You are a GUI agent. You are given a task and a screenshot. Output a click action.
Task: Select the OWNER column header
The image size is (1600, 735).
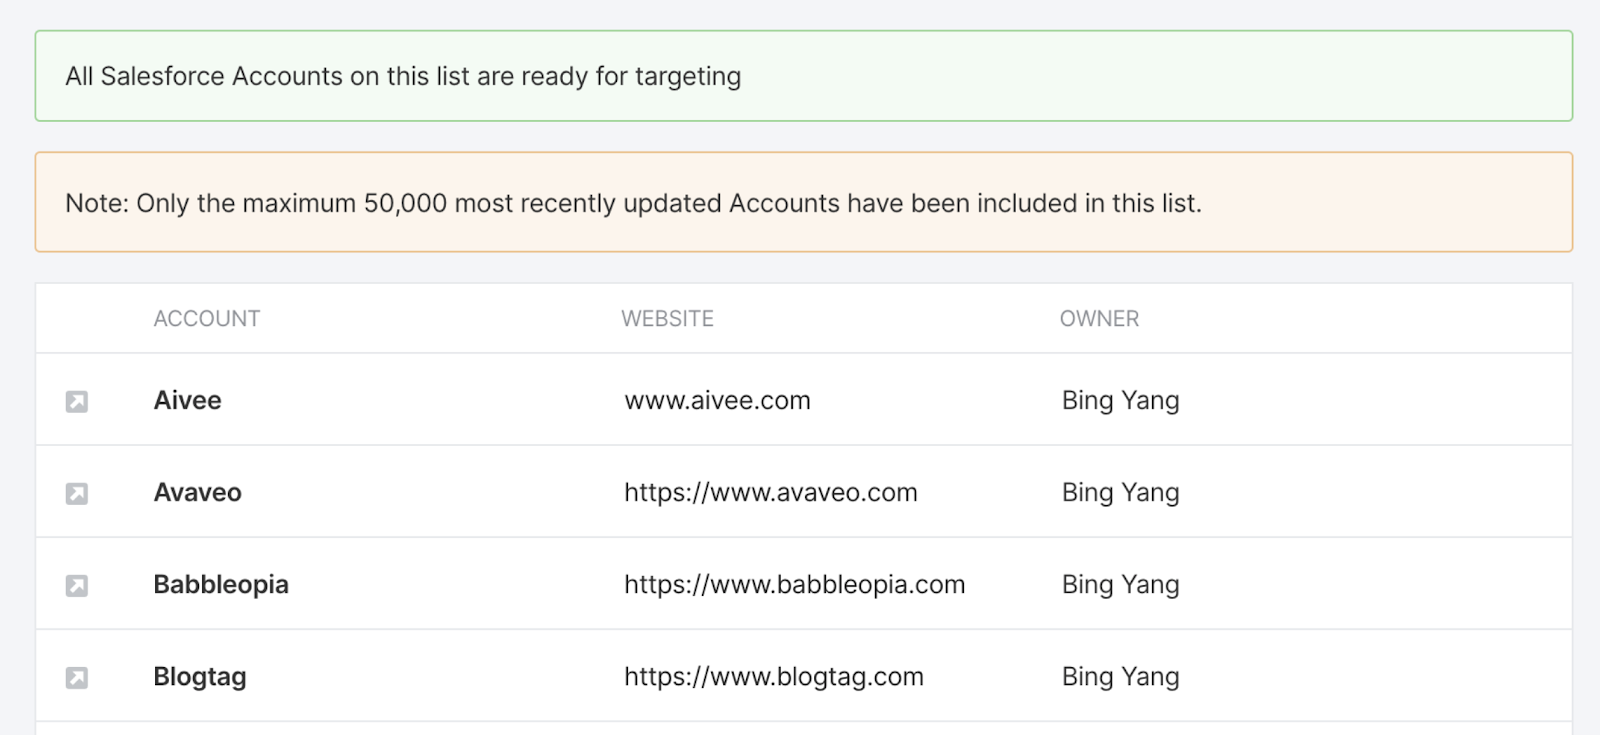pos(1099,318)
